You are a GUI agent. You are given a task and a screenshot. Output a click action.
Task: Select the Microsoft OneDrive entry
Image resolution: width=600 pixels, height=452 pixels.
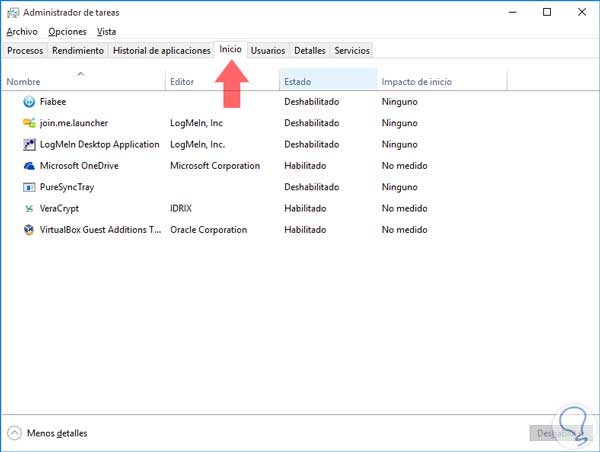click(x=79, y=166)
